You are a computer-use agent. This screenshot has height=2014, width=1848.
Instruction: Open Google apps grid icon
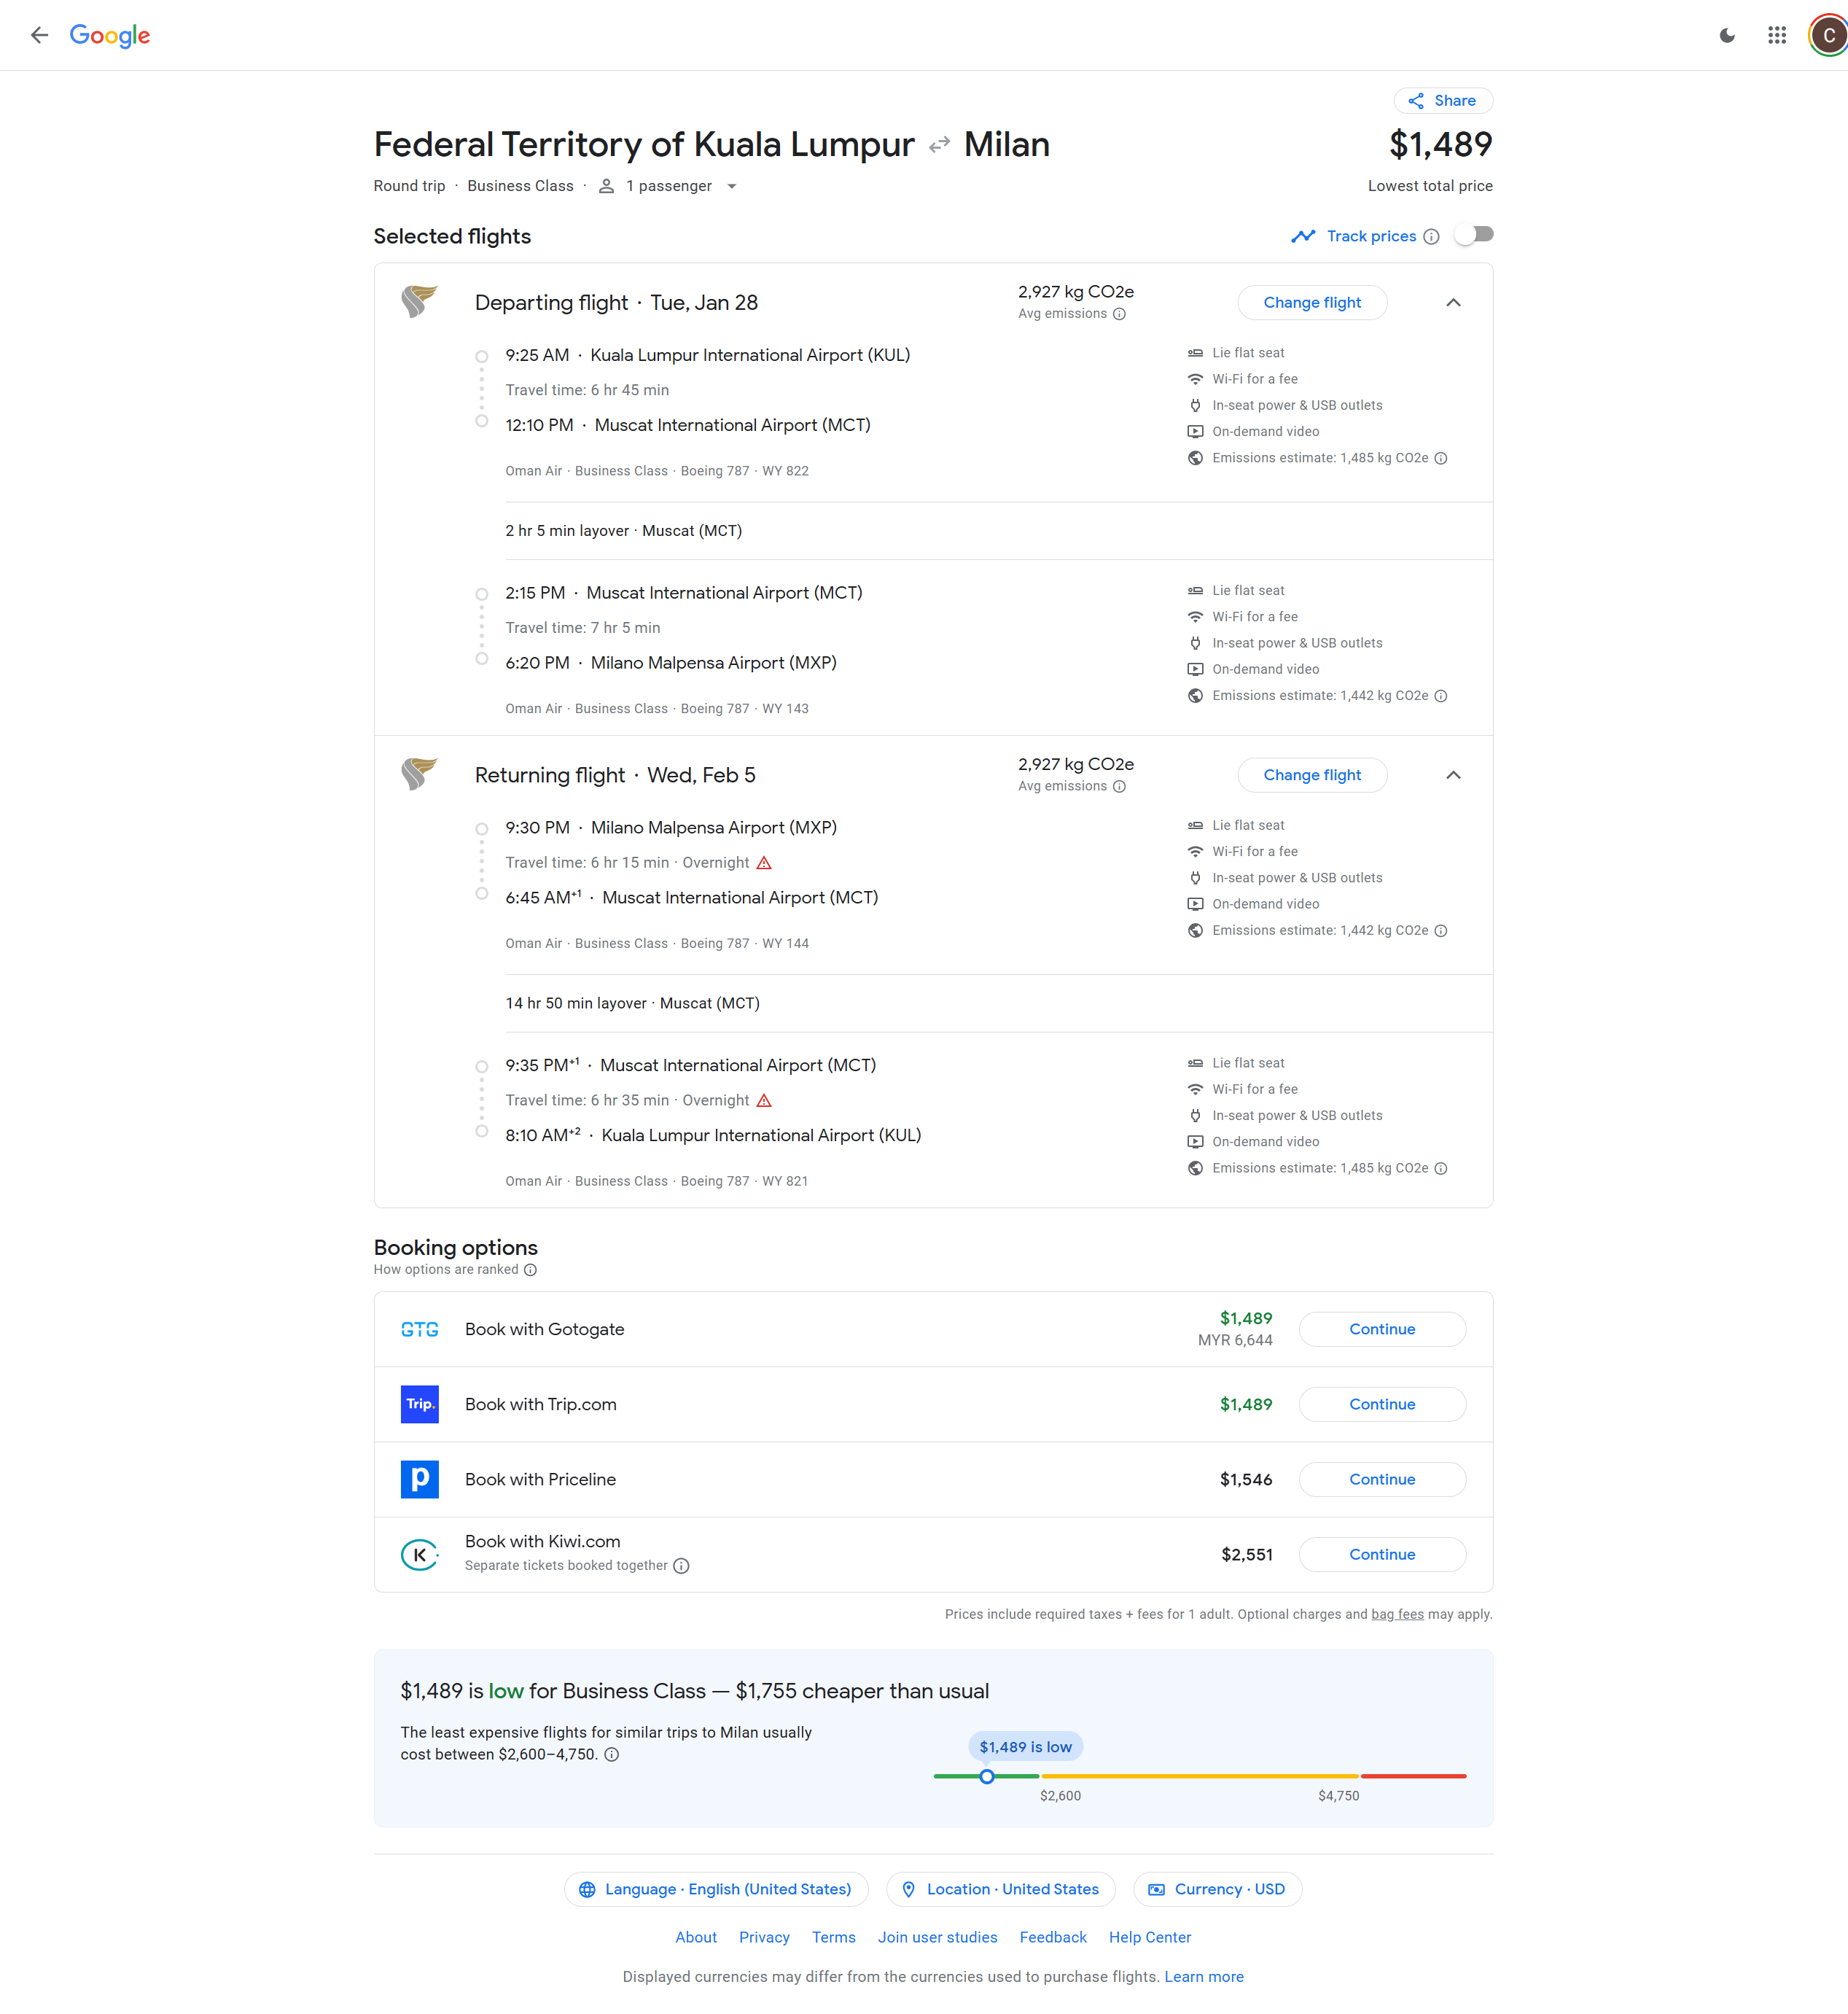[x=1777, y=36]
